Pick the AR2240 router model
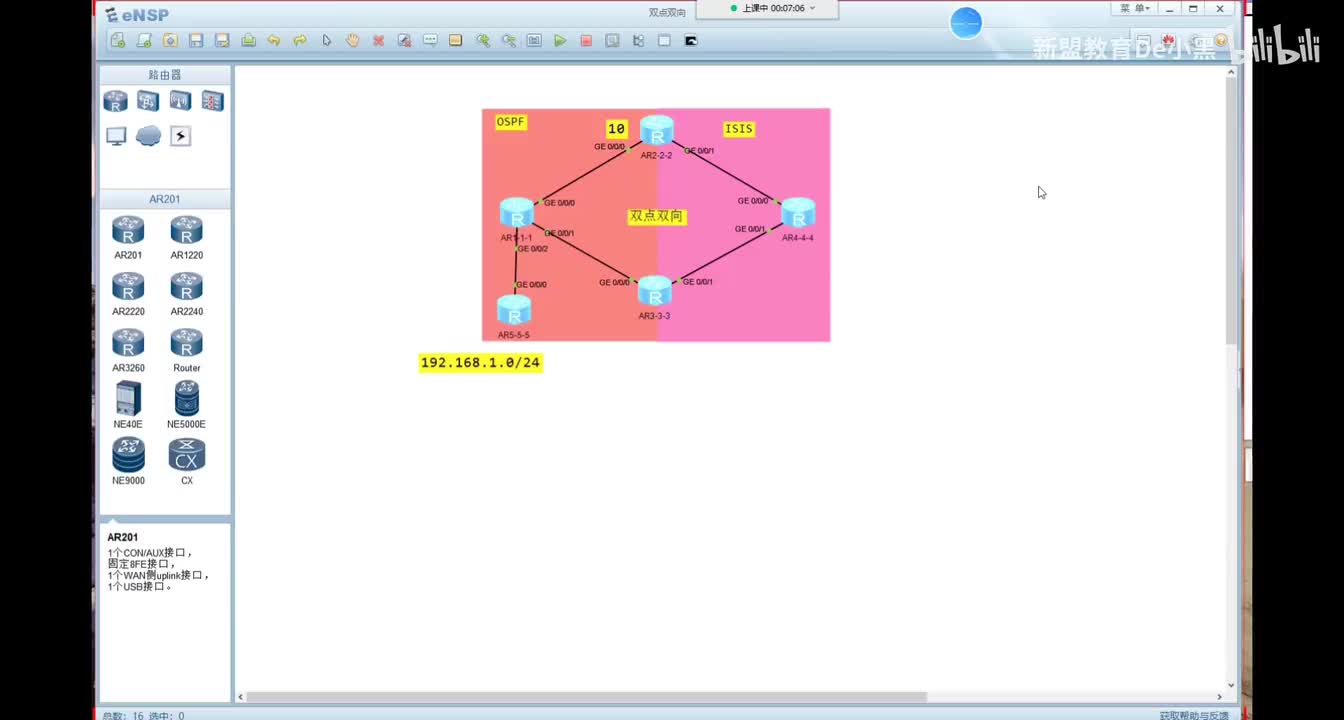 coord(187,294)
